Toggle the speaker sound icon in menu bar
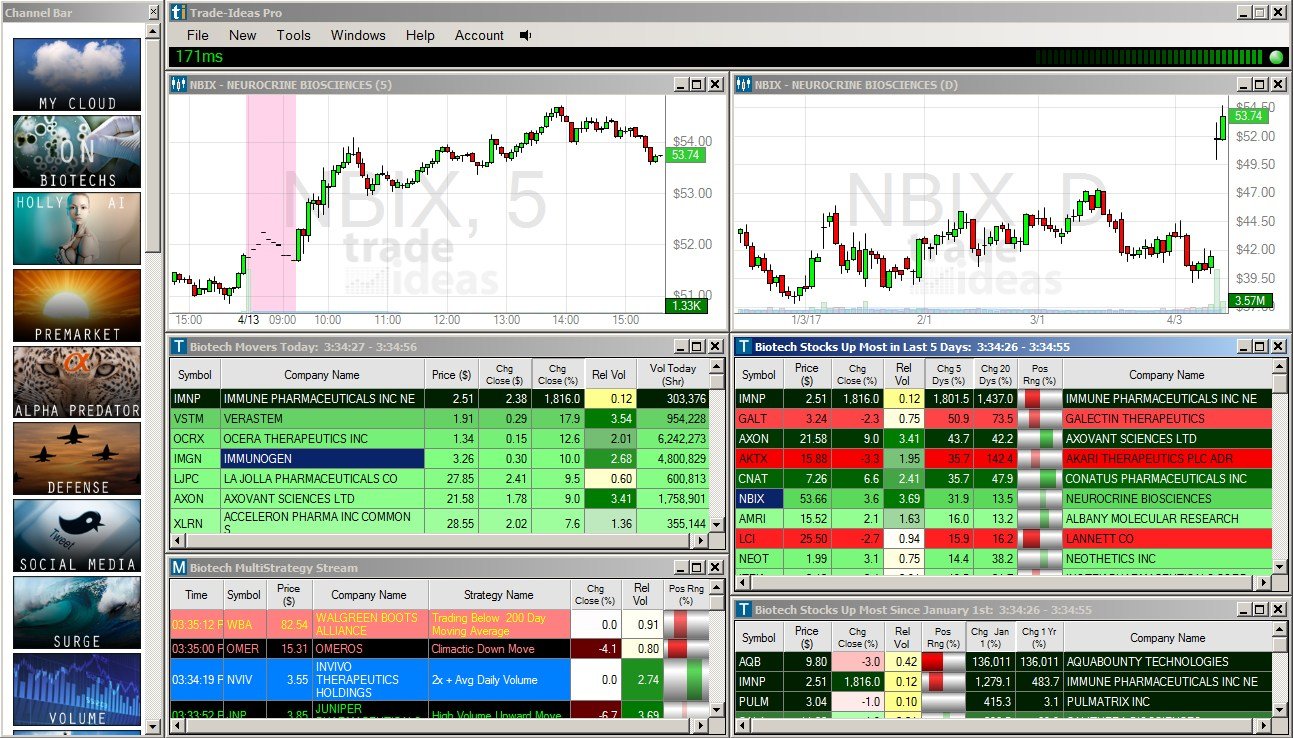Screen dimensions: 1293x738 526,35
